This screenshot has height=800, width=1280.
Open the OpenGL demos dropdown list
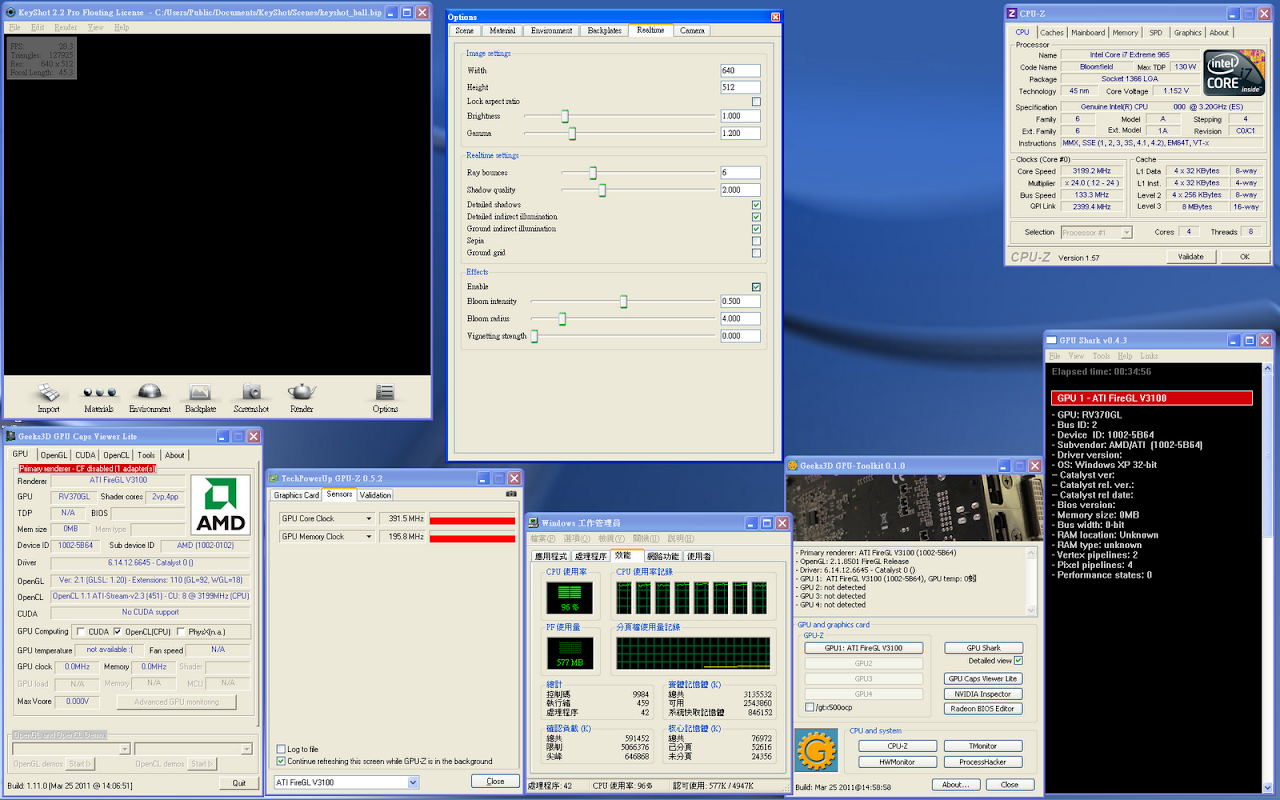[124, 748]
